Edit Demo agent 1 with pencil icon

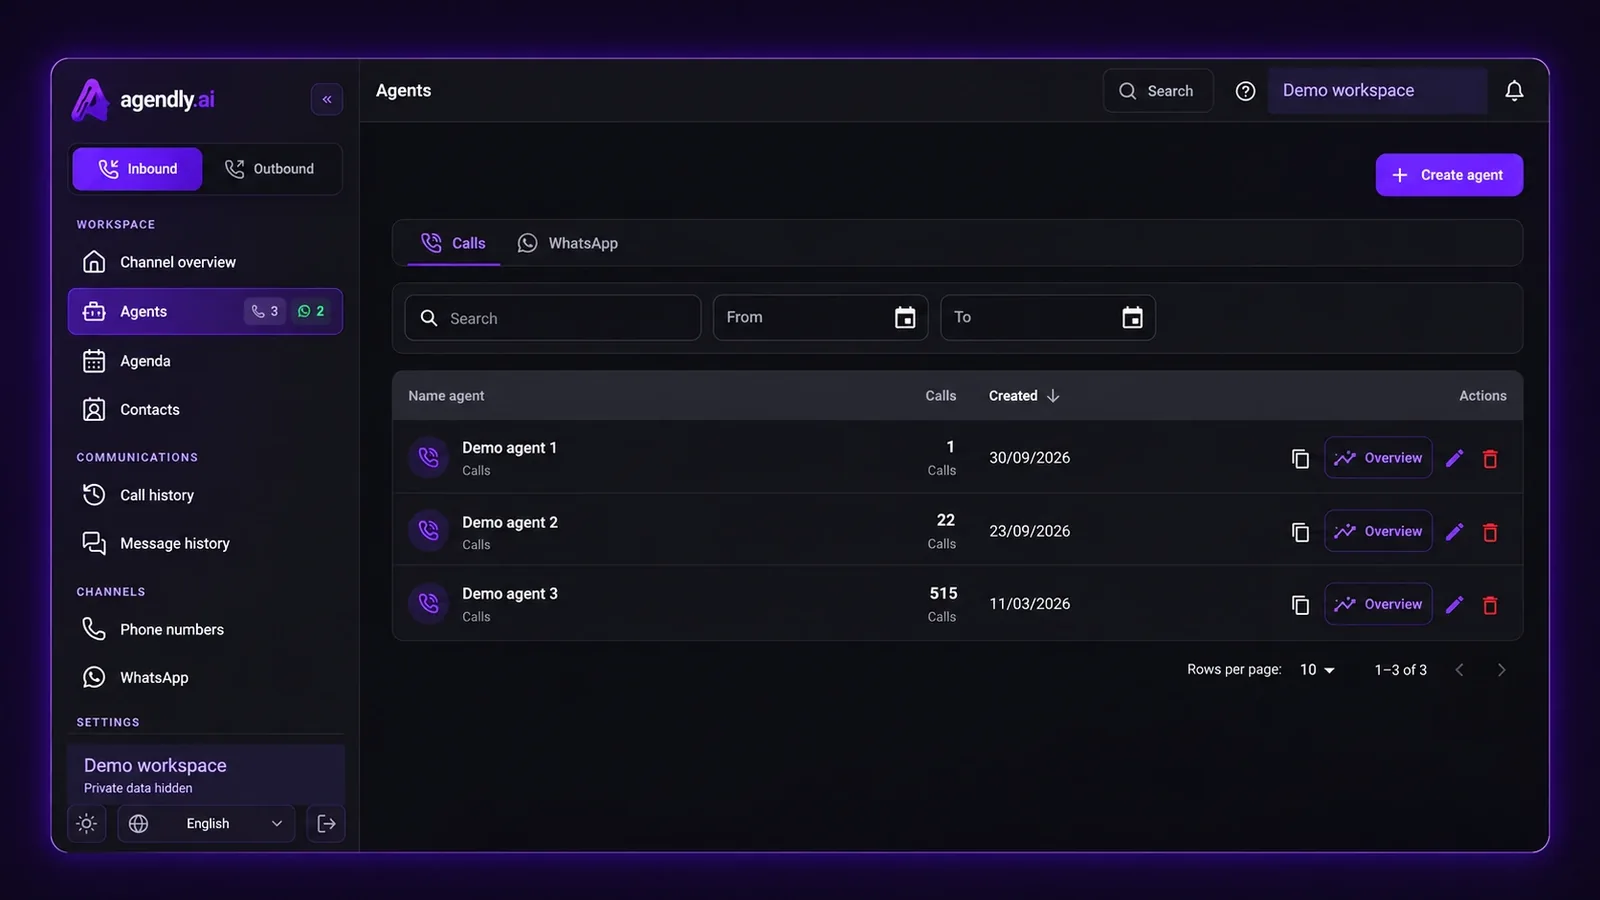[x=1455, y=458]
